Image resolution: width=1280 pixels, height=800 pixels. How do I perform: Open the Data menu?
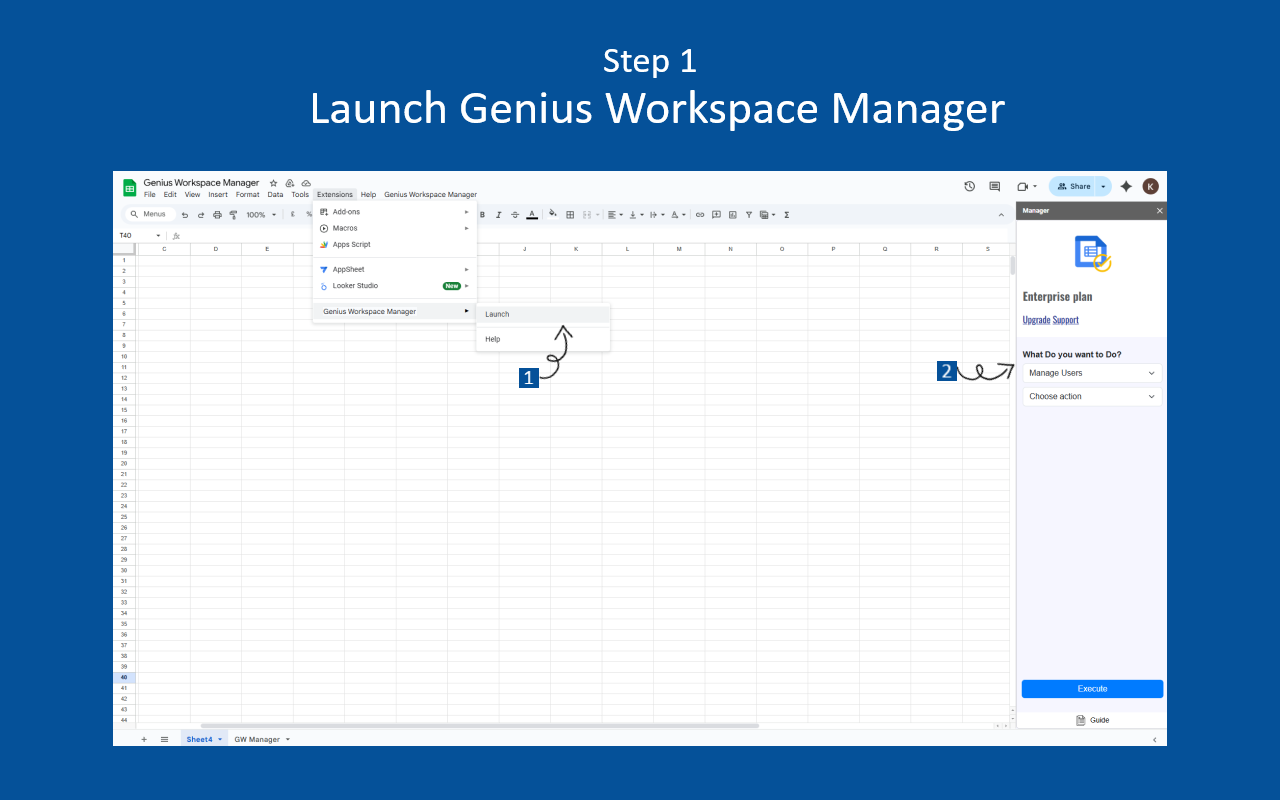tap(275, 195)
